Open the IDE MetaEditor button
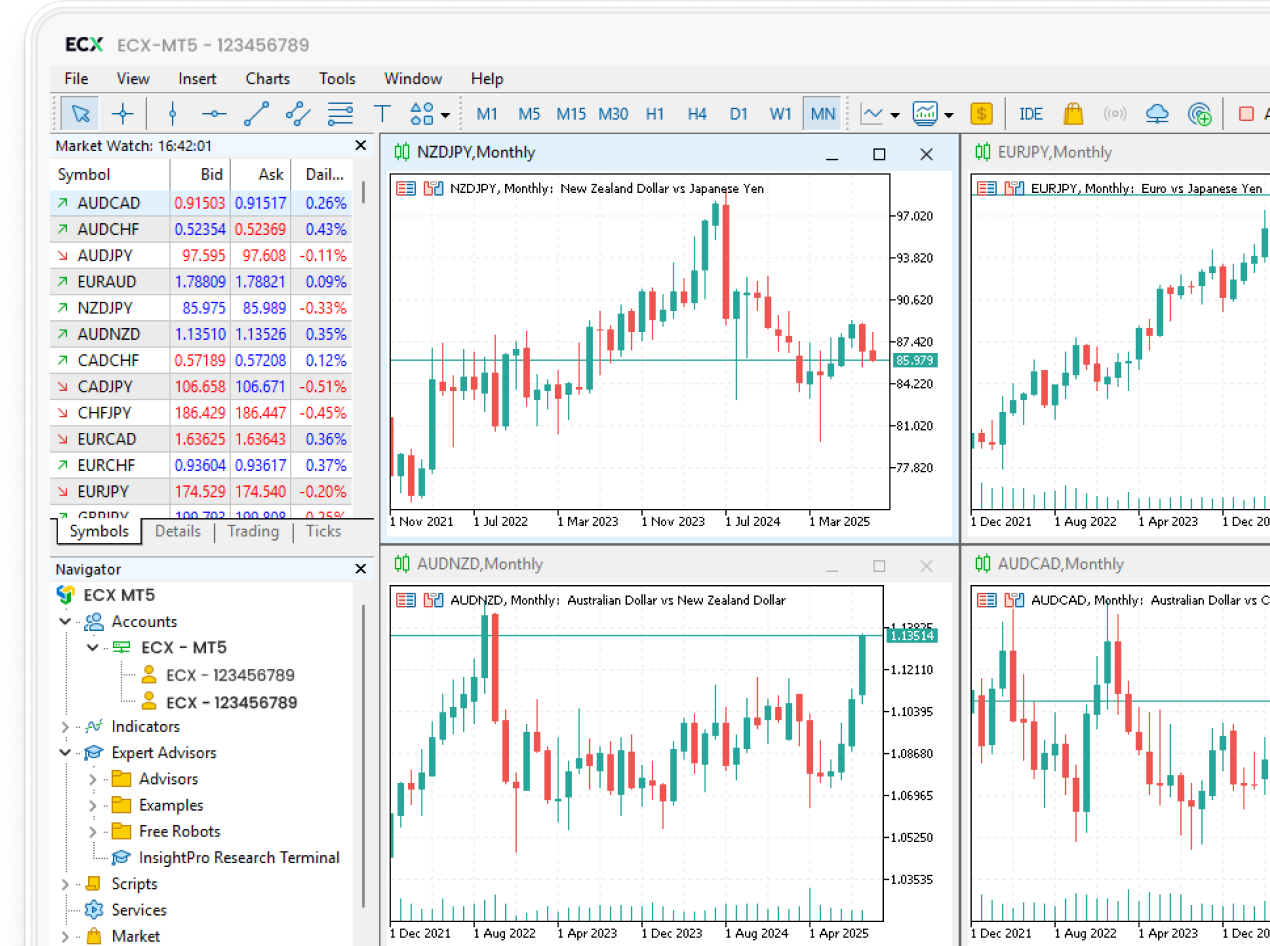Image resolution: width=1270 pixels, height=946 pixels. [x=1031, y=114]
